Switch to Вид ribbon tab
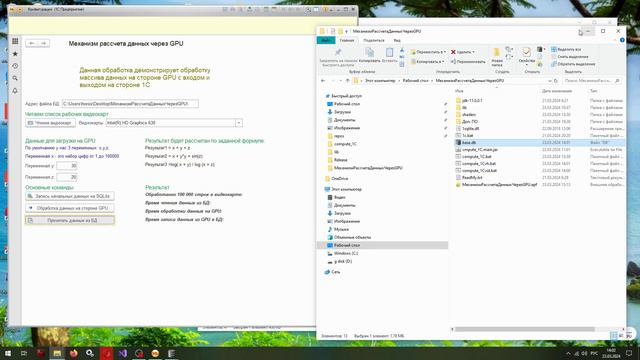This screenshot has height=360, width=640. coord(397,40)
